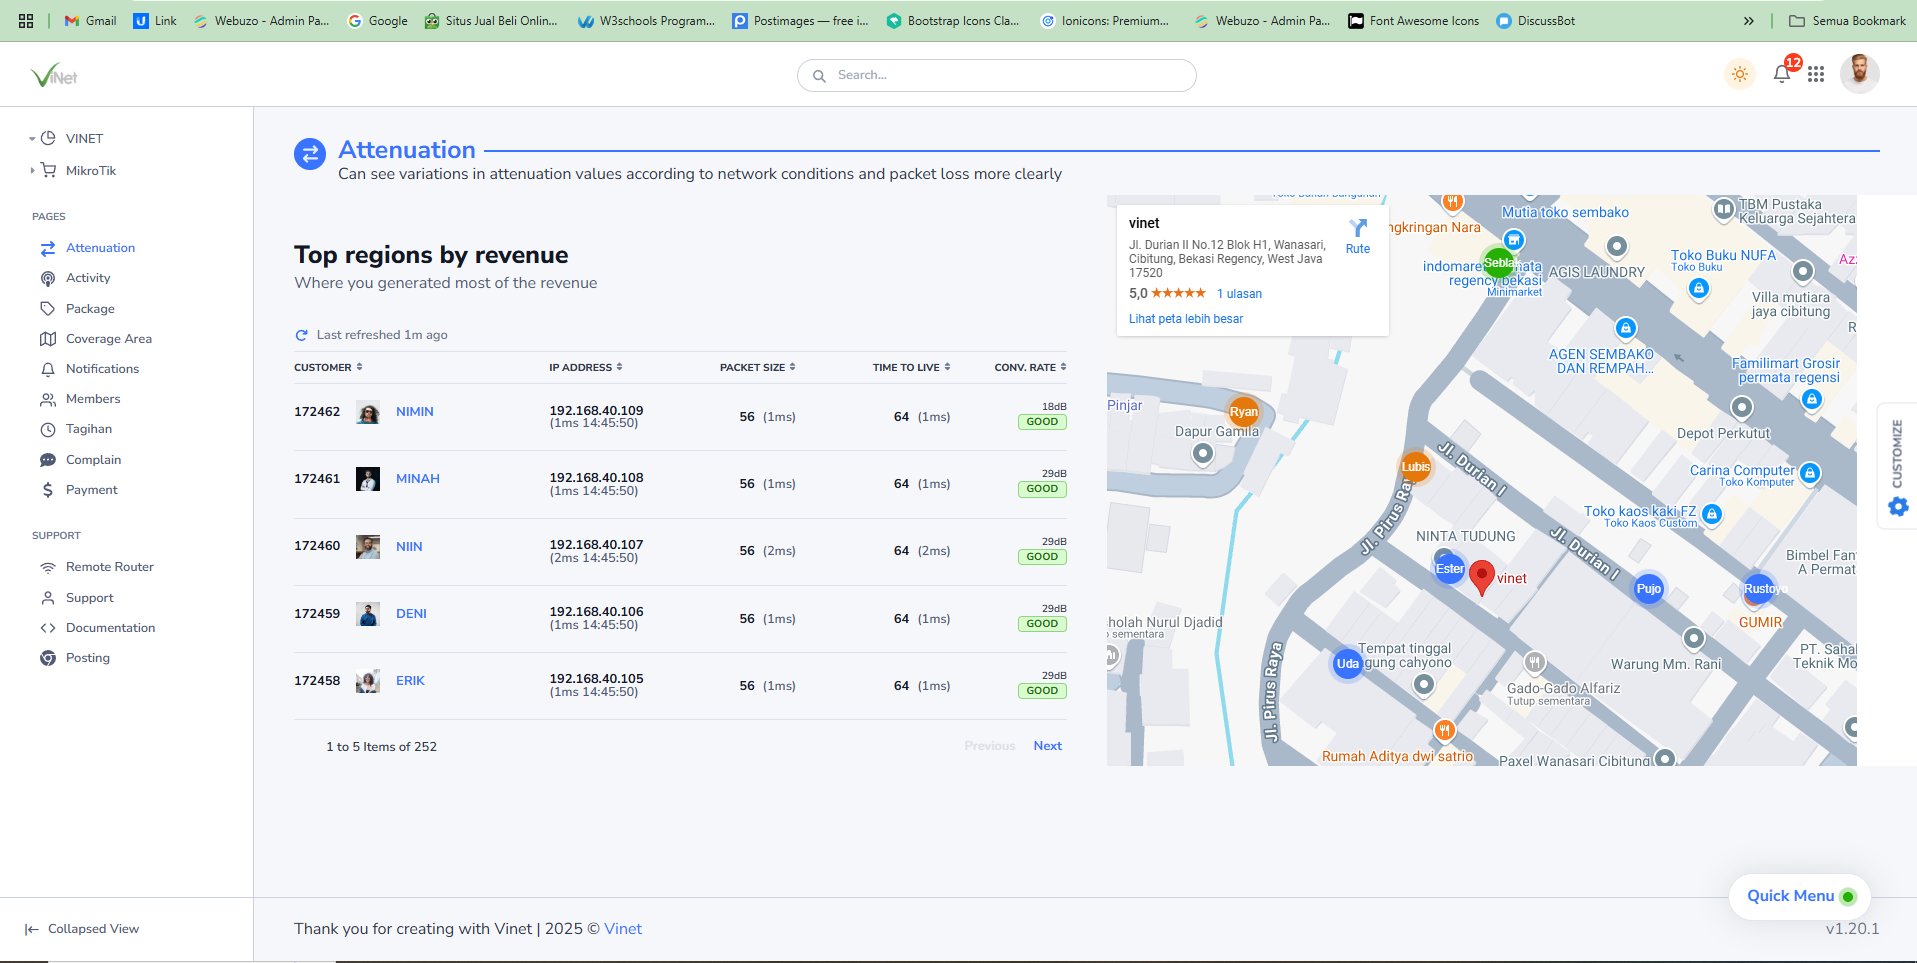The width and height of the screenshot is (1917, 963).
Task: Click DENI's avatar thumbnail
Action: 368,614
